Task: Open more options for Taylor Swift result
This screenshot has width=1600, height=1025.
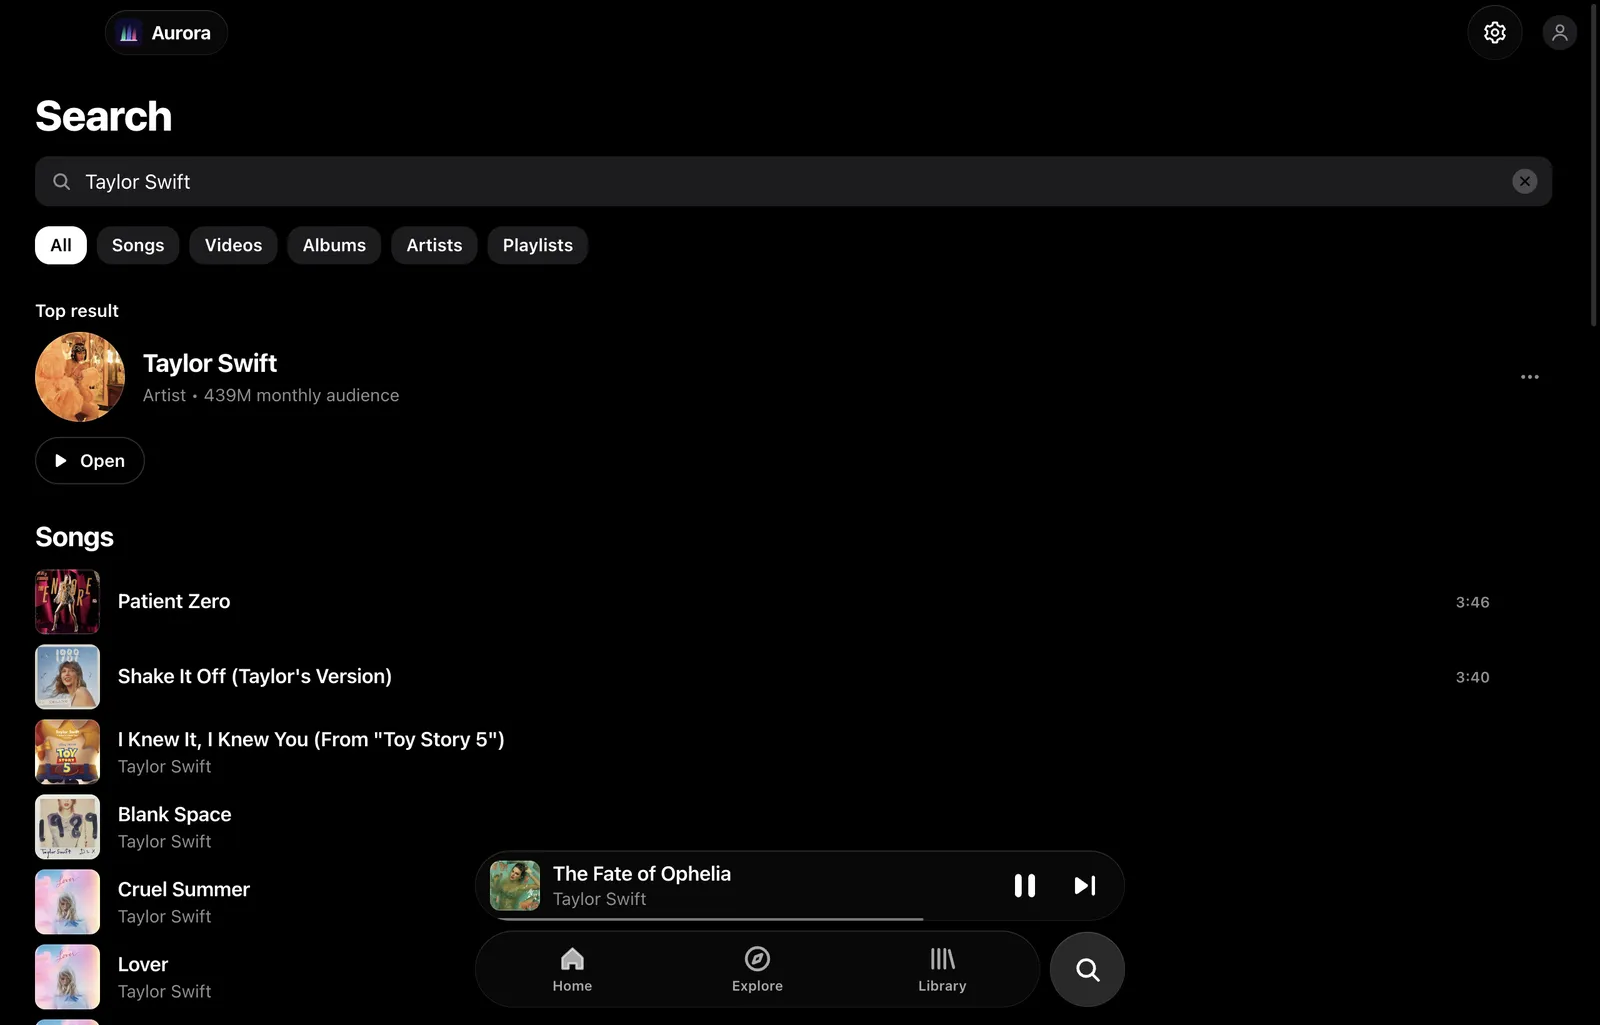Action: 1529,377
